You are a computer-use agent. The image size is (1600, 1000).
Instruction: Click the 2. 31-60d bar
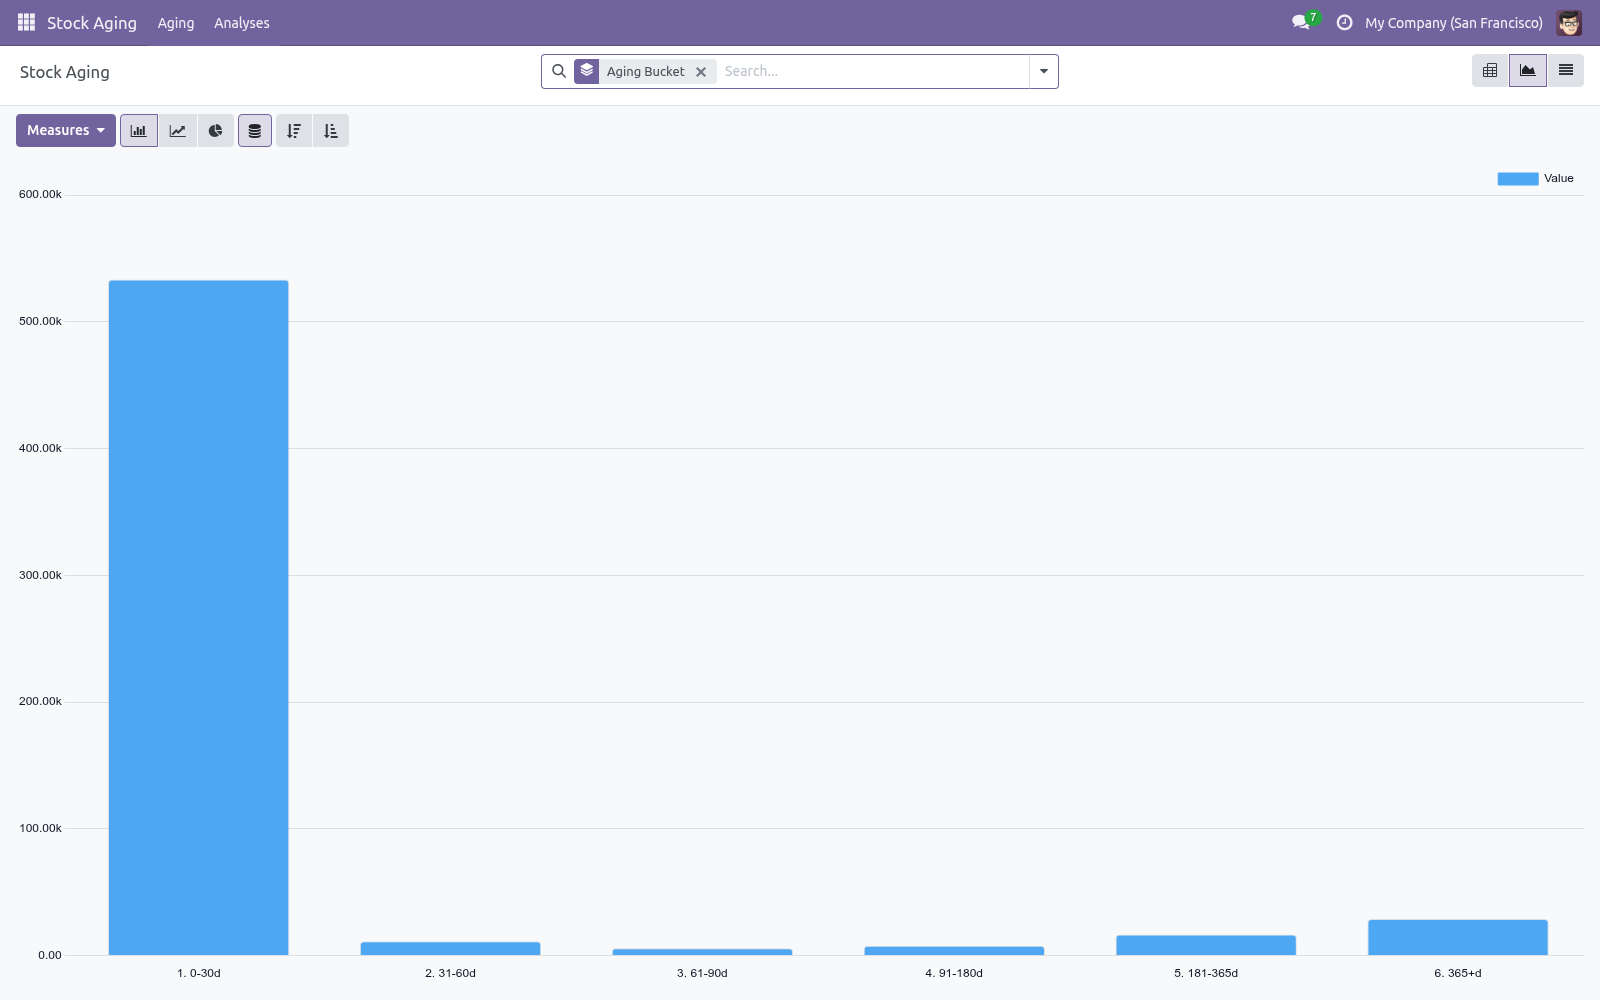coord(450,948)
